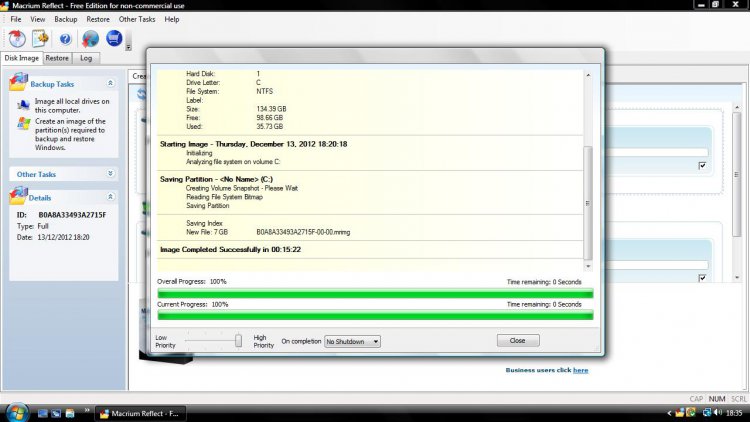Click the show desktop quick launch icon
The height and width of the screenshot is (422, 750).
click(x=43, y=413)
